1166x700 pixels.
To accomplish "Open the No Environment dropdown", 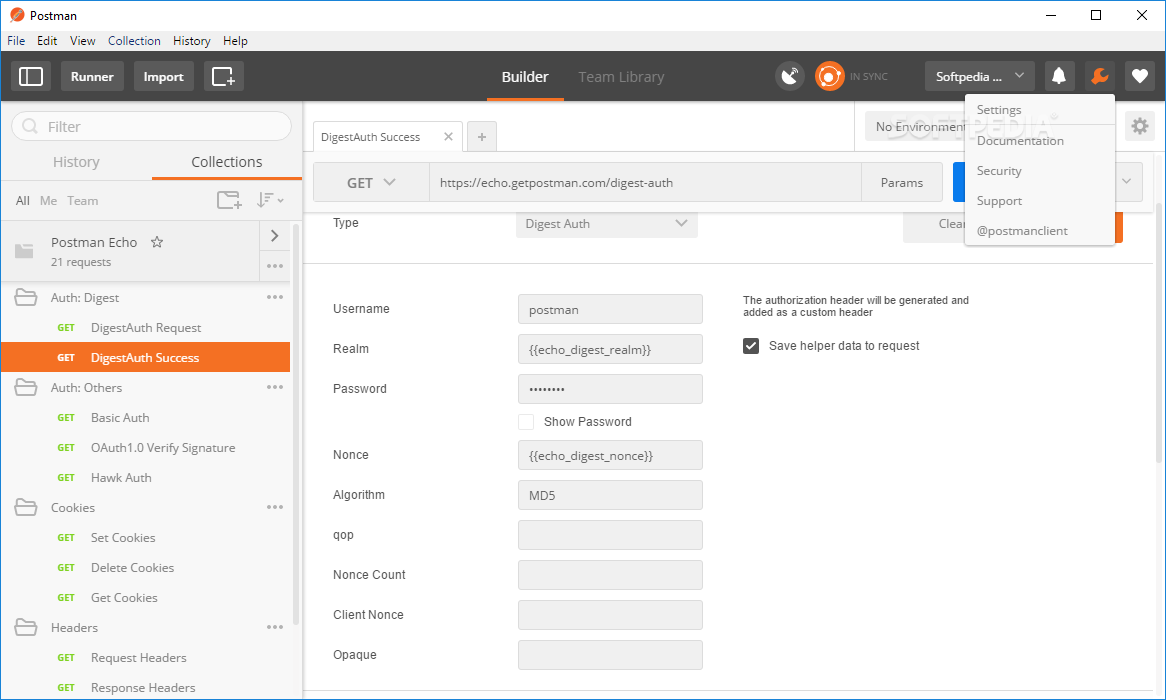I will click(x=918, y=126).
